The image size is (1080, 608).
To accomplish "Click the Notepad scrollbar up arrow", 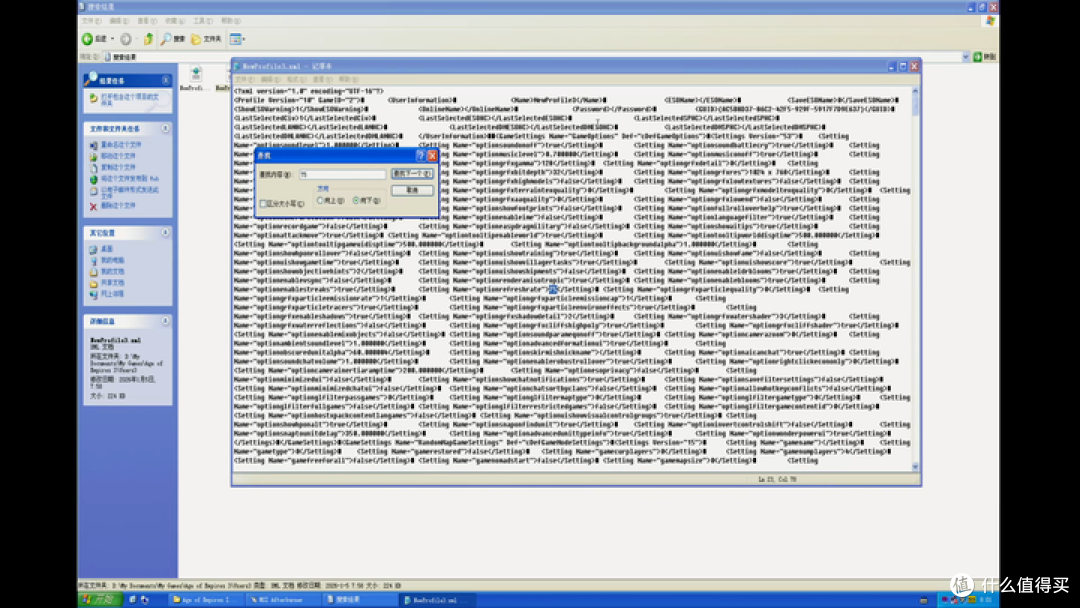I will (915, 90).
